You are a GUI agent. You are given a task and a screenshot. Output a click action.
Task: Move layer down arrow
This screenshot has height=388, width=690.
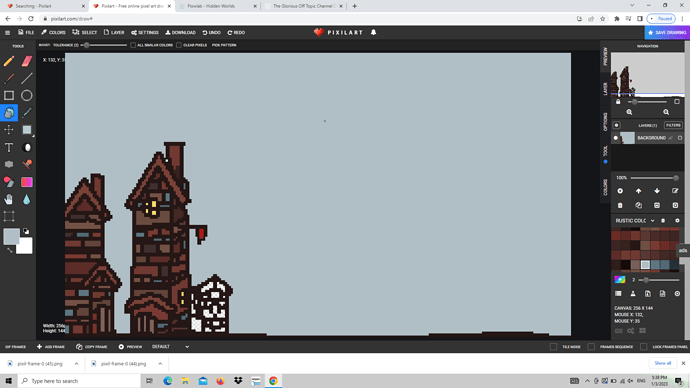point(657,191)
